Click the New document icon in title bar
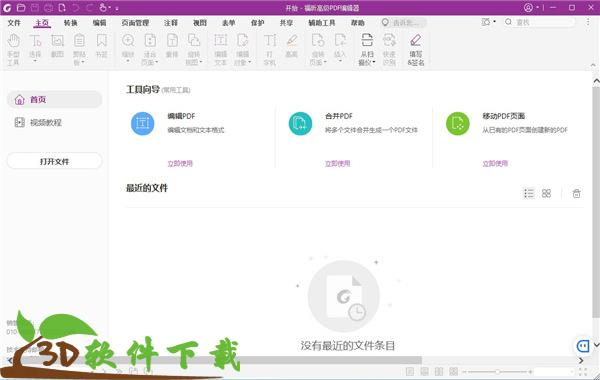This screenshot has height=380, width=600. (x=62, y=7)
